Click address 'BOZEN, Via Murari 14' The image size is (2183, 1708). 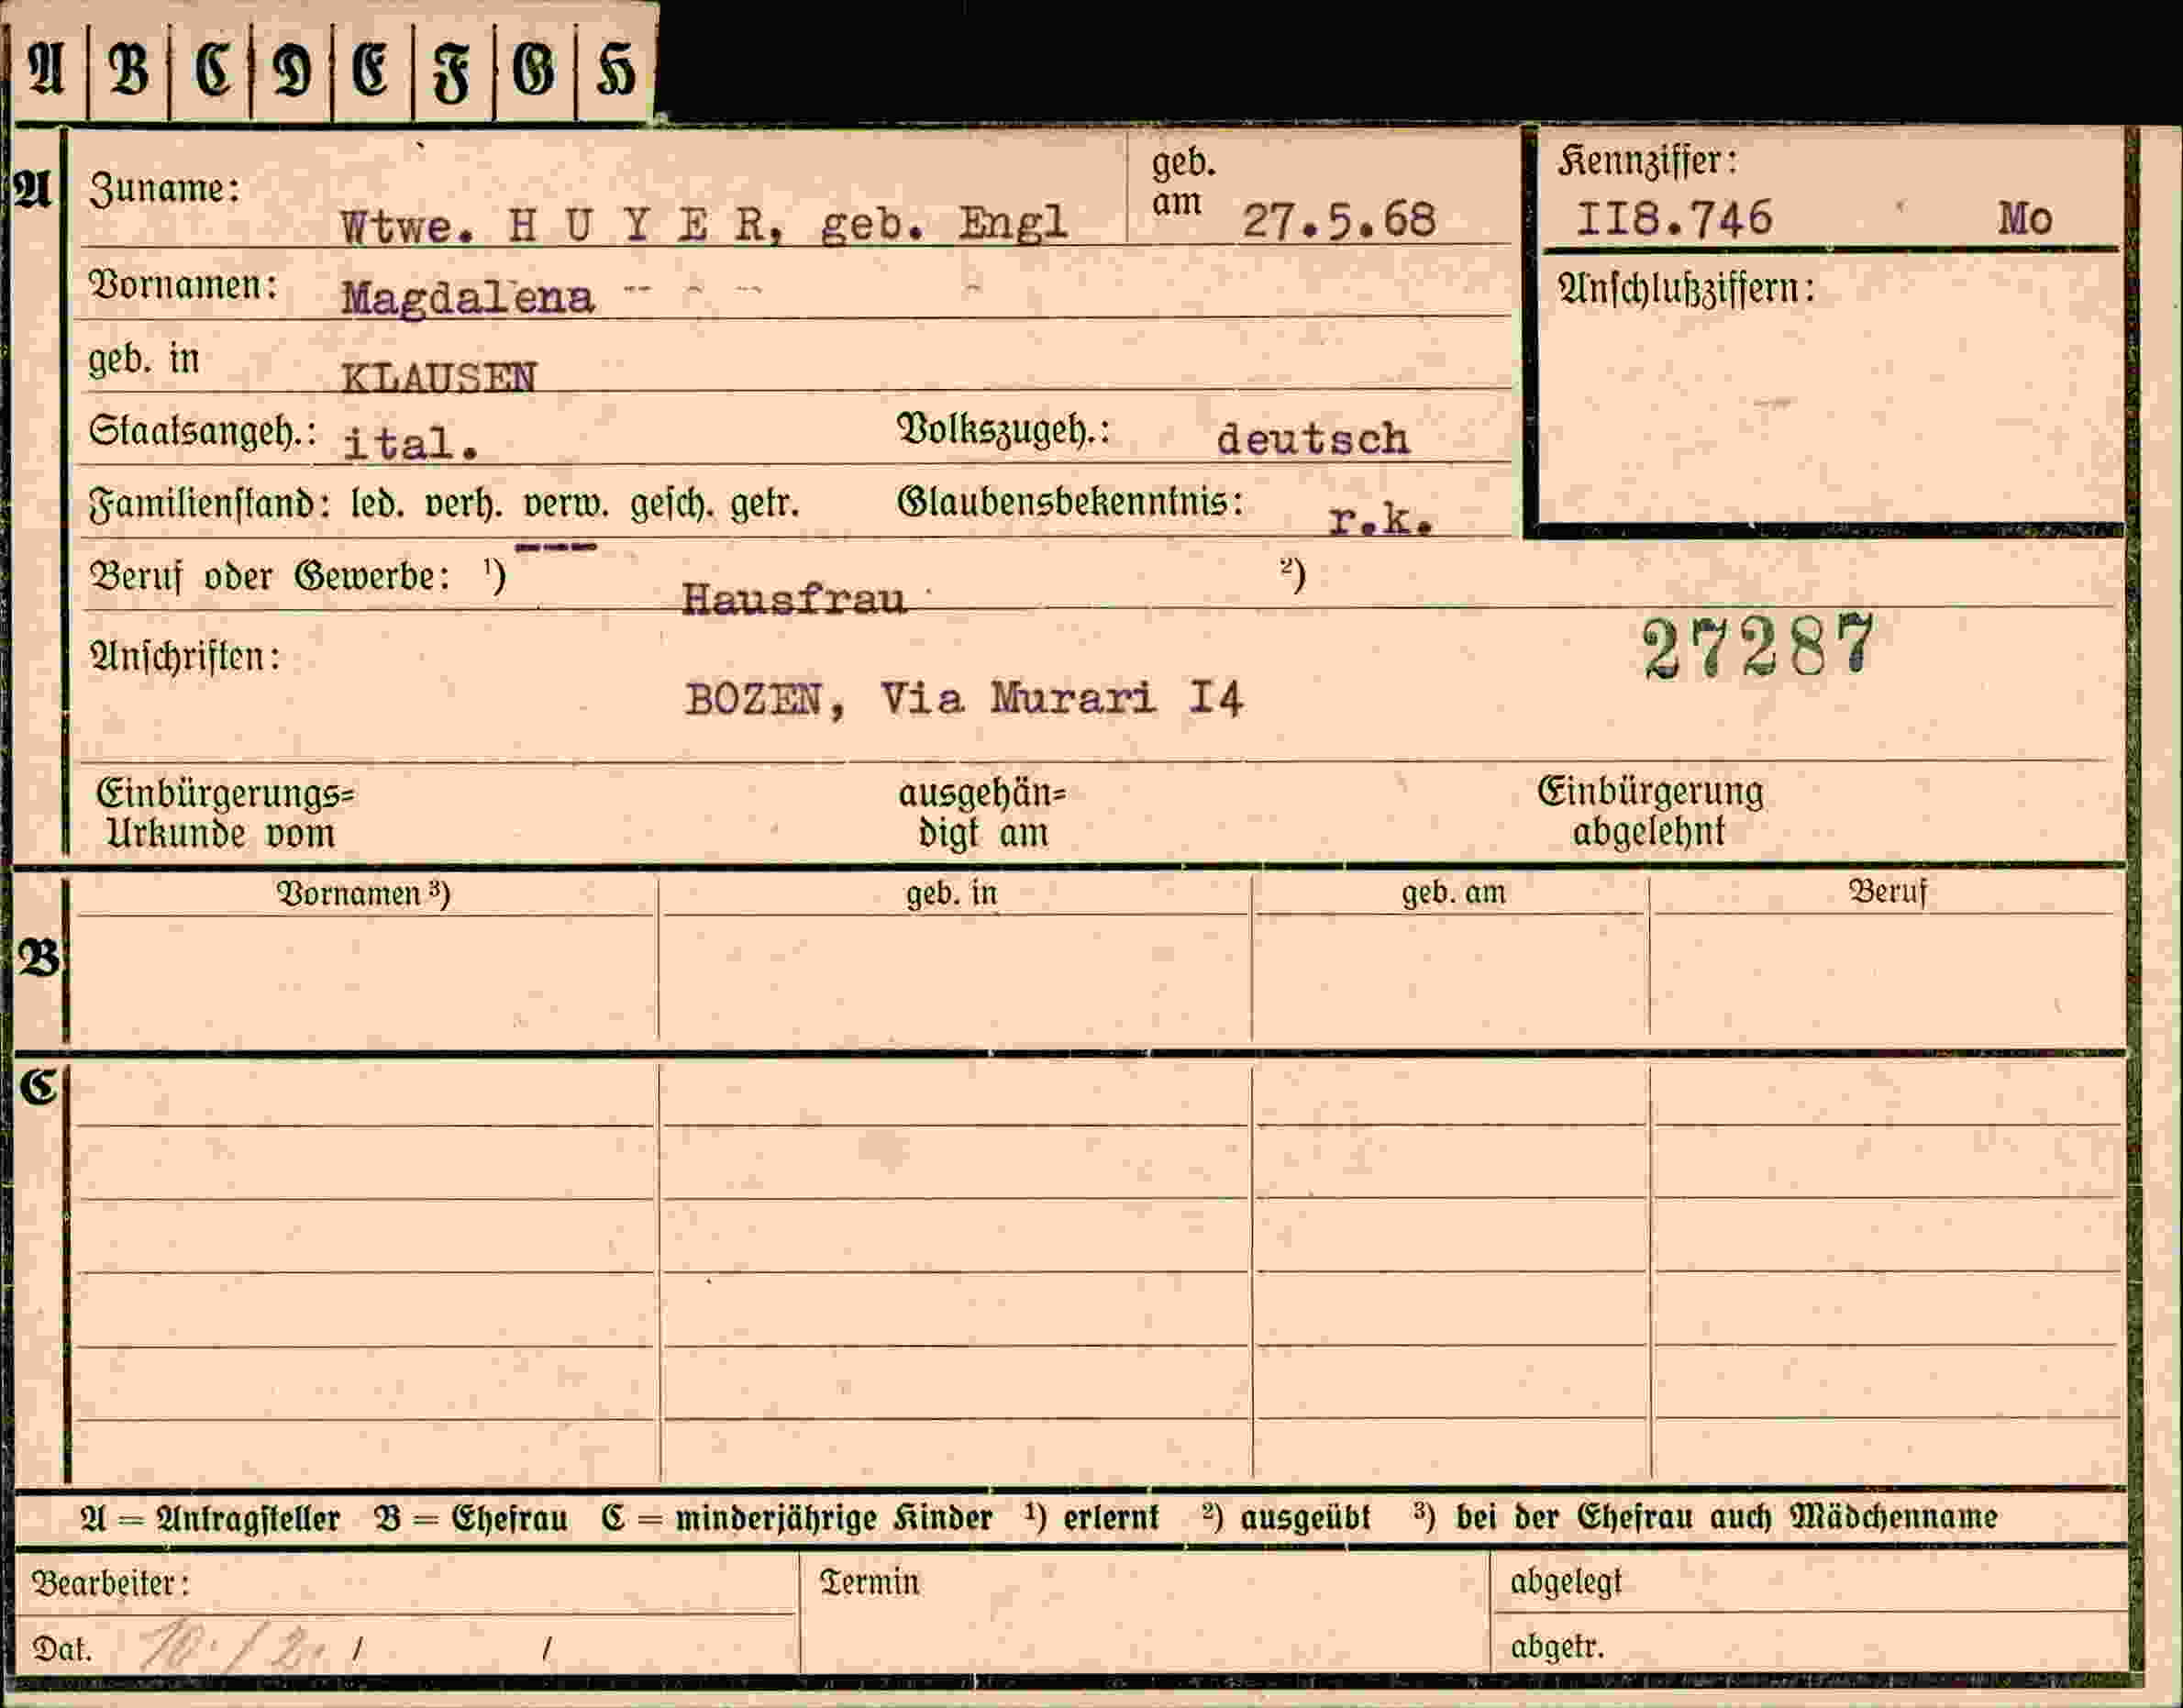pyautogui.click(x=964, y=698)
